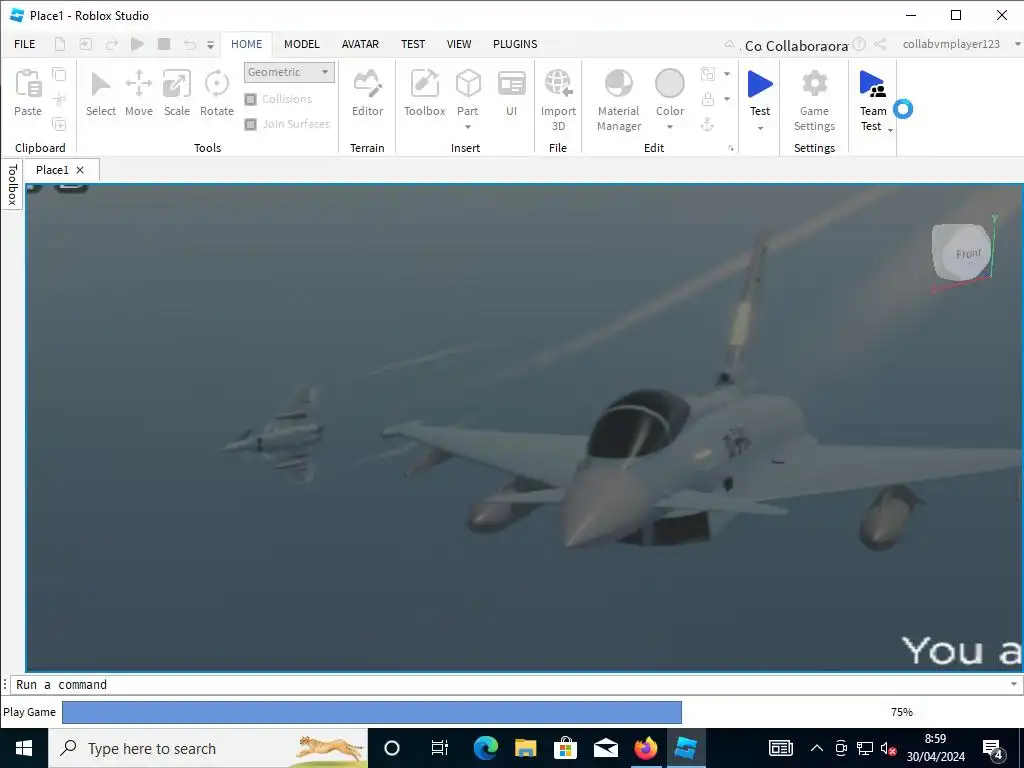The image size is (1024, 768).
Task: Click the Duplicate icon in Clipboard group
Action: pyautogui.click(x=59, y=124)
